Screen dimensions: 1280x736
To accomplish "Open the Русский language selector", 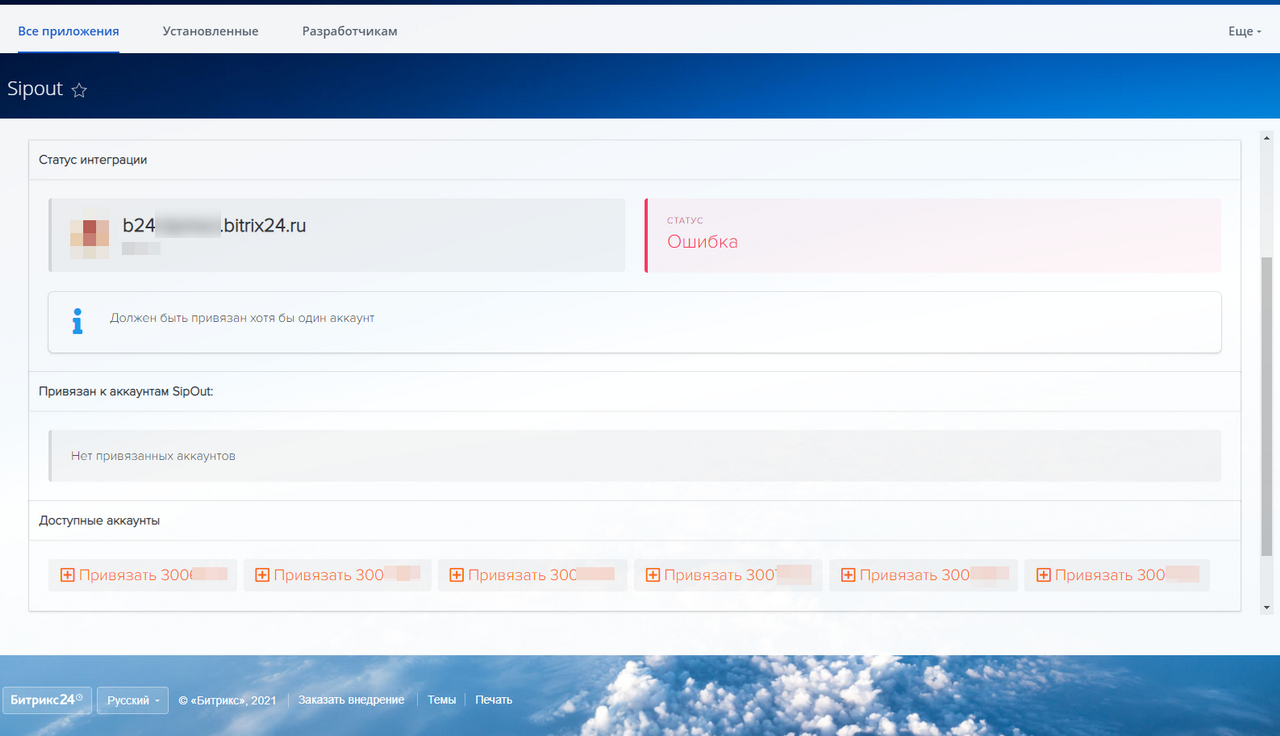I will 132,699.
